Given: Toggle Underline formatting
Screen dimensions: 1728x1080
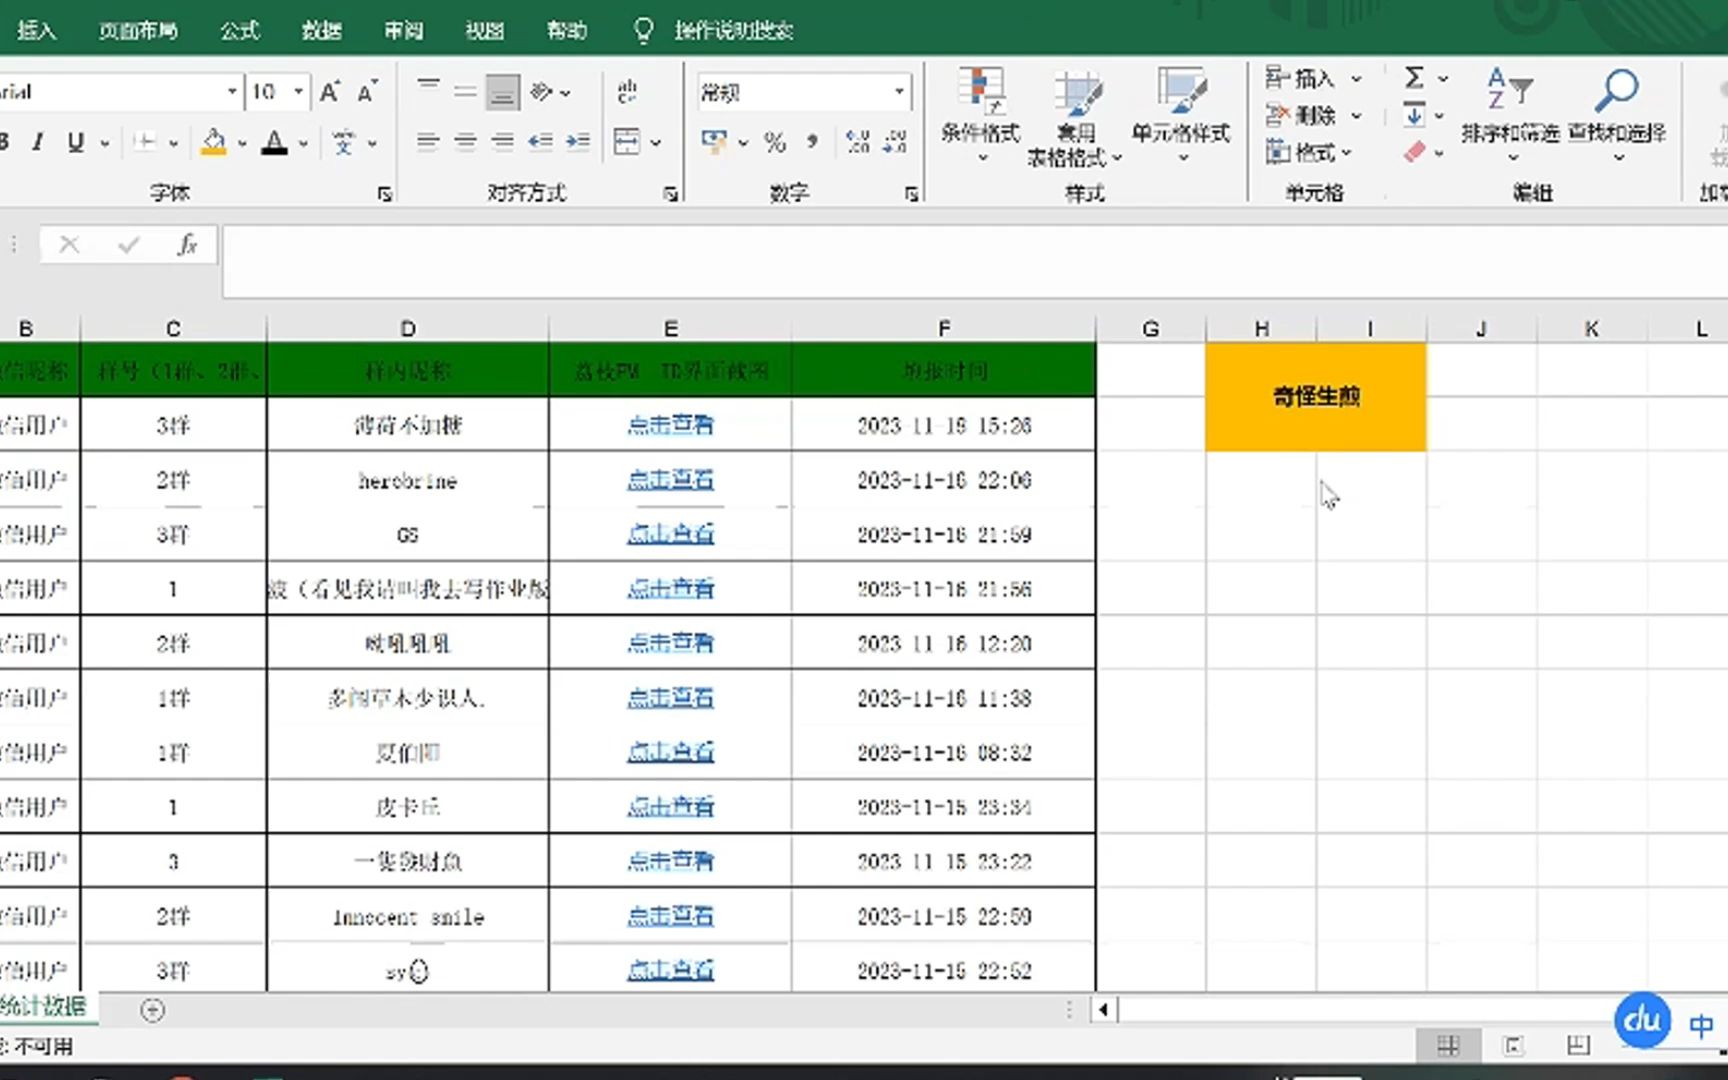Looking at the screenshot, I should point(75,143).
